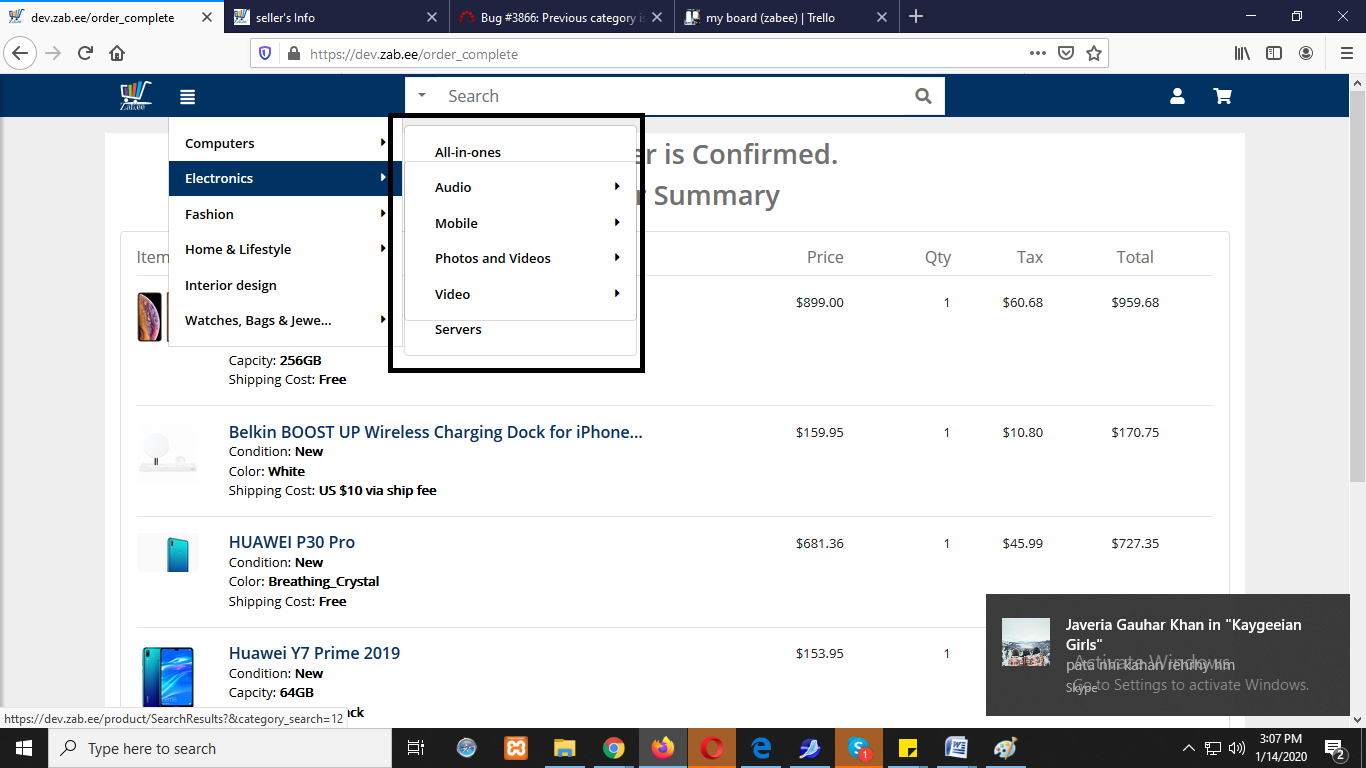The height and width of the screenshot is (768, 1366).
Task: Expand the search category dropdown arrow
Action: tap(422, 96)
